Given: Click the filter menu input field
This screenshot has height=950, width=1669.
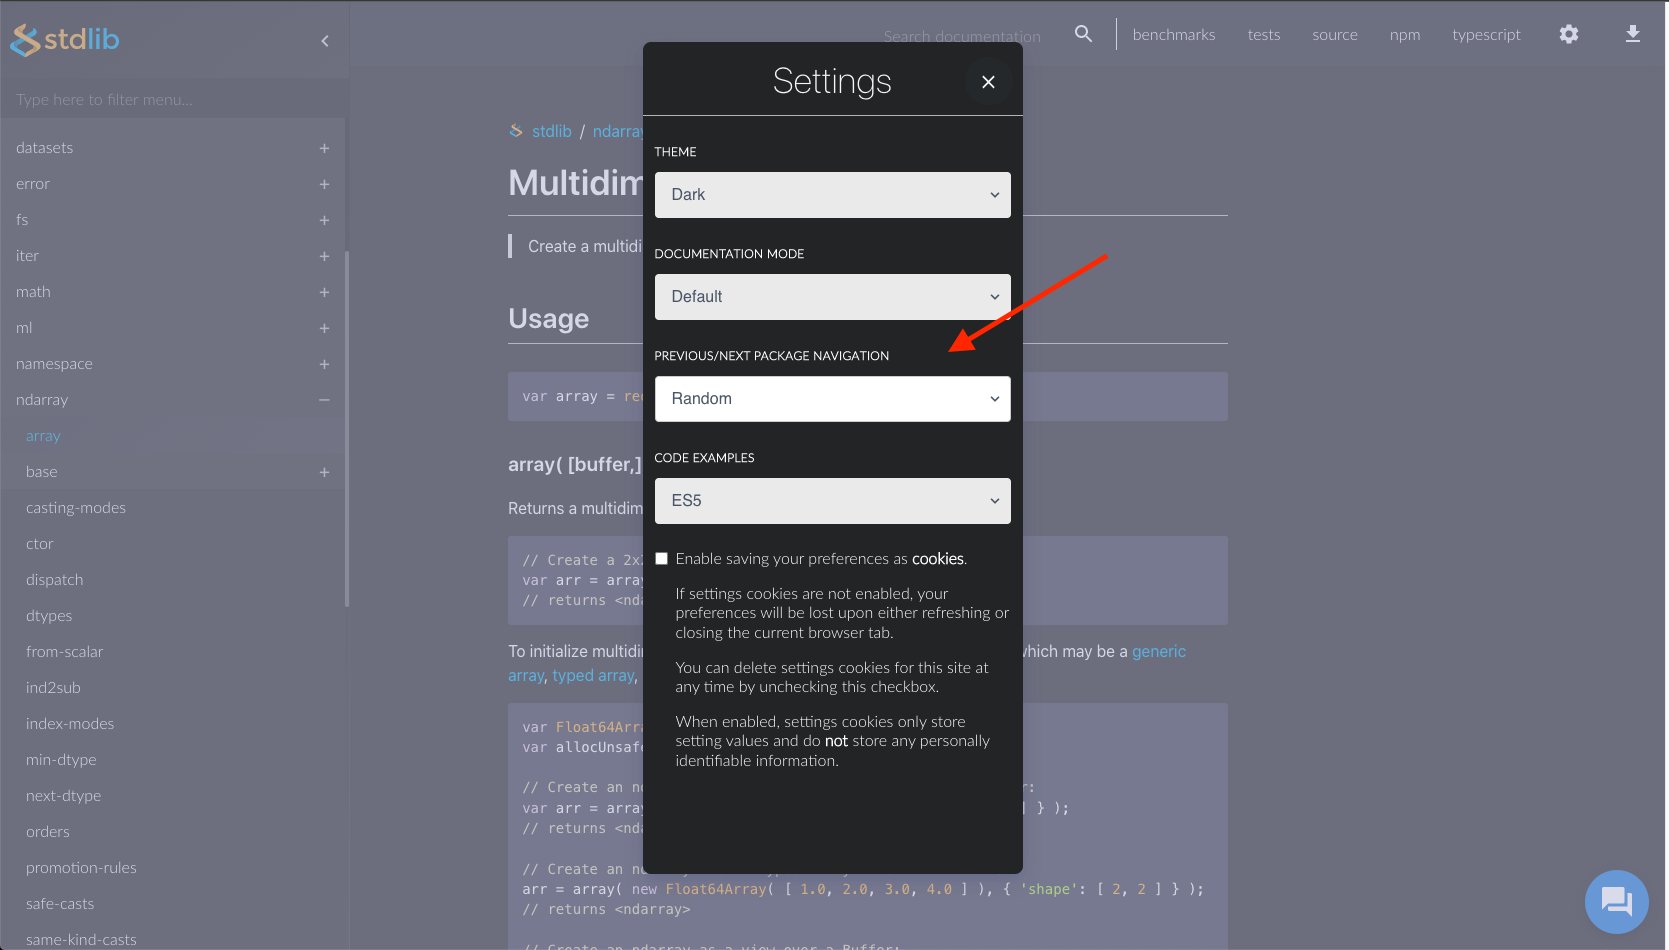Looking at the screenshot, I should coord(172,99).
